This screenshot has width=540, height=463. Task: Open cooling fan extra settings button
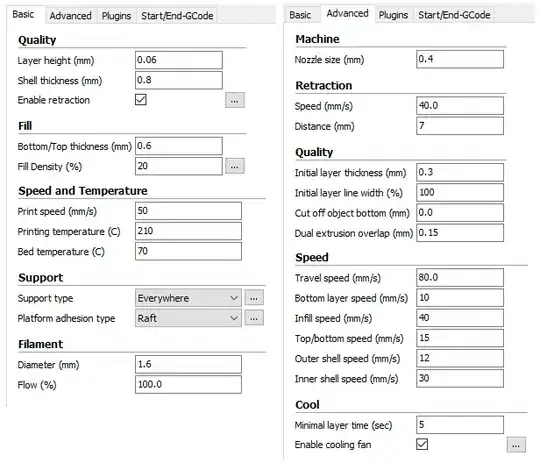tap(516, 445)
